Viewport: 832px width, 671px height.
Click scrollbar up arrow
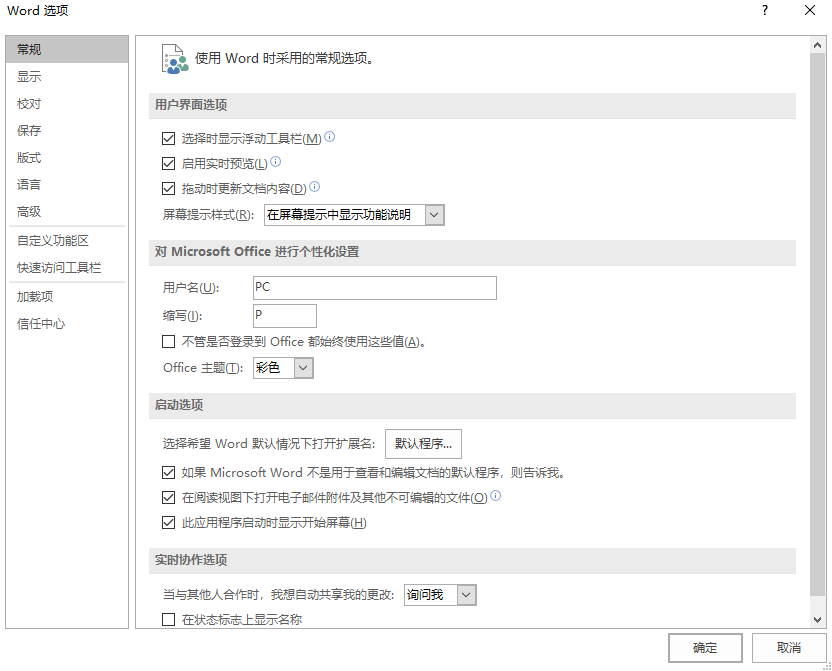coord(818,46)
